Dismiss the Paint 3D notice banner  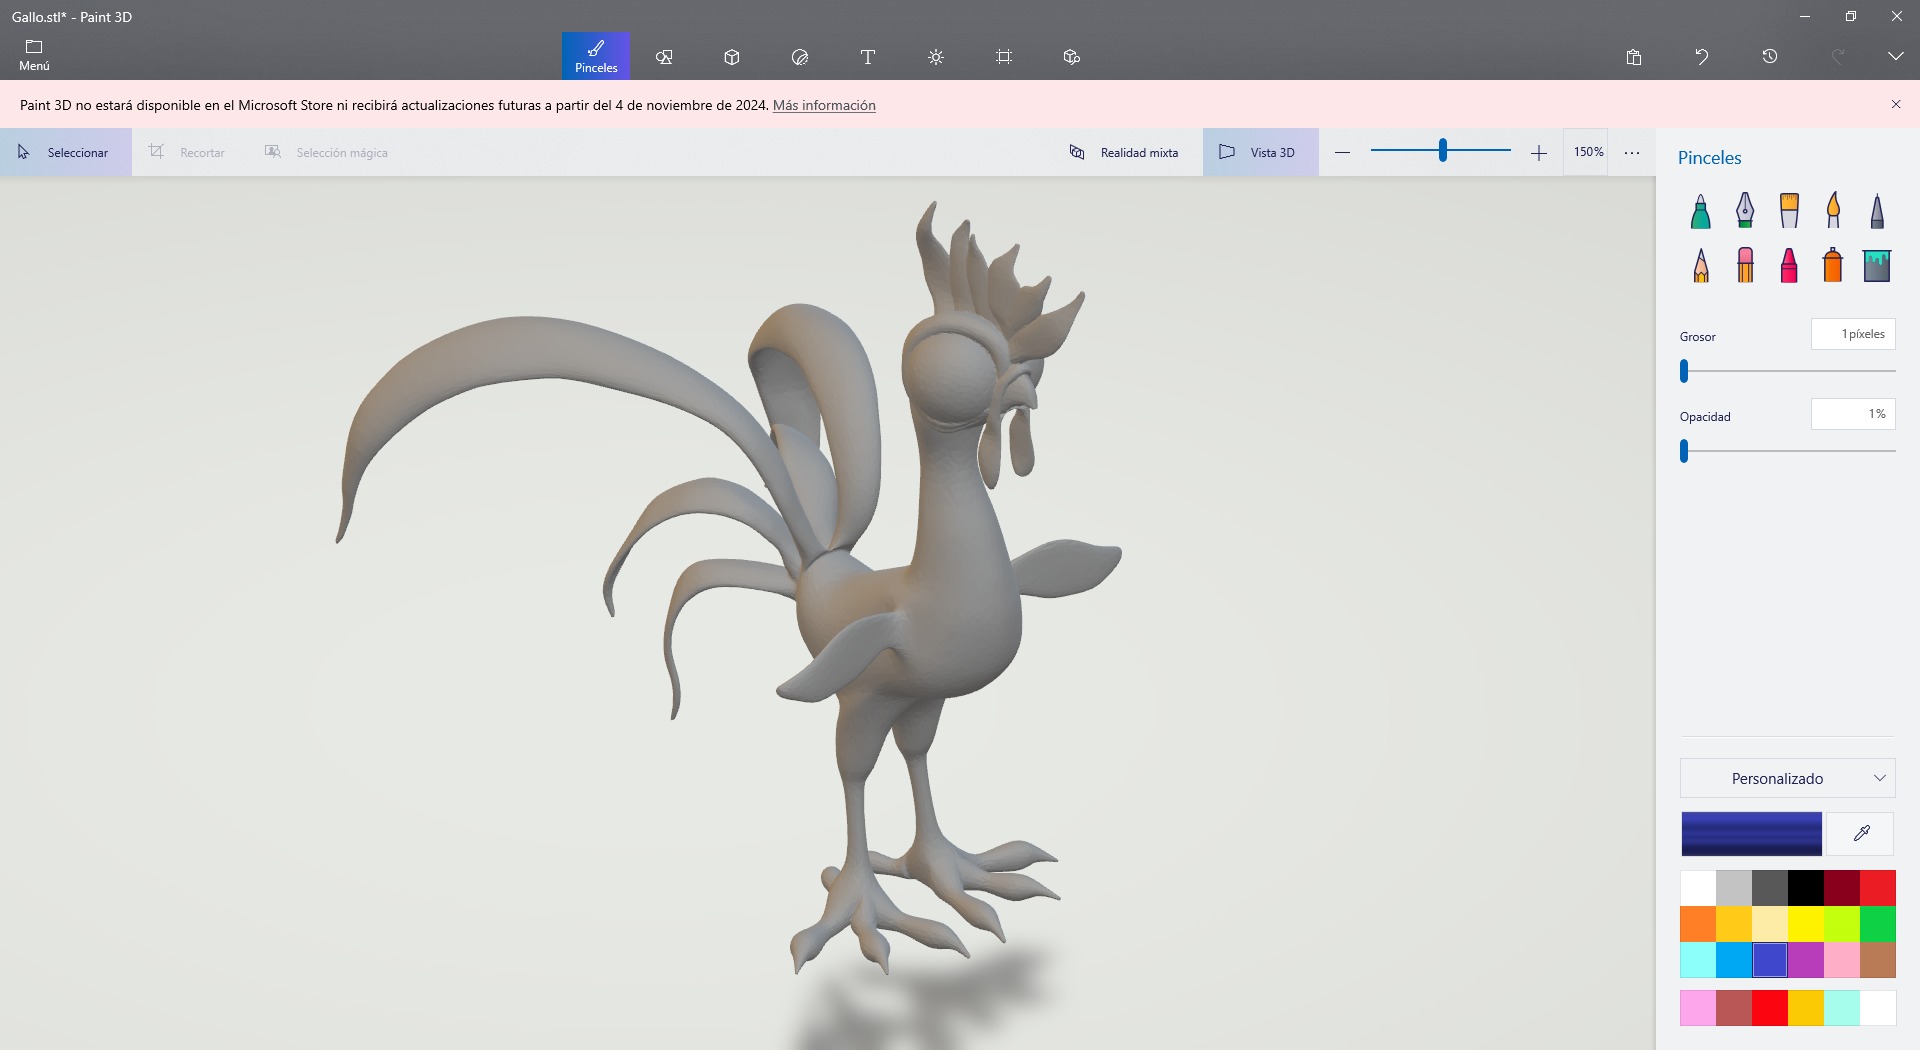pyautogui.click(x=1896, y=104)
